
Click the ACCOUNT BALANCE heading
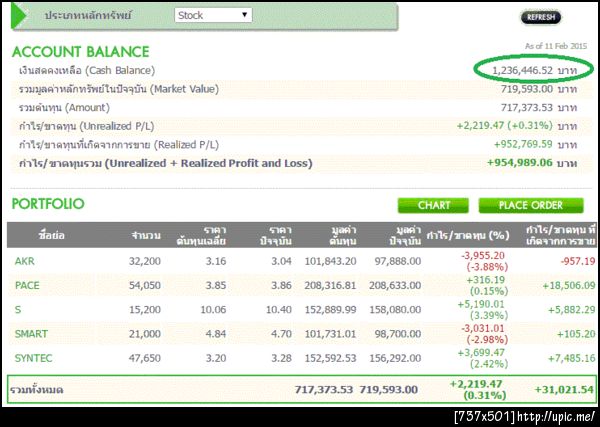(80, 52)
